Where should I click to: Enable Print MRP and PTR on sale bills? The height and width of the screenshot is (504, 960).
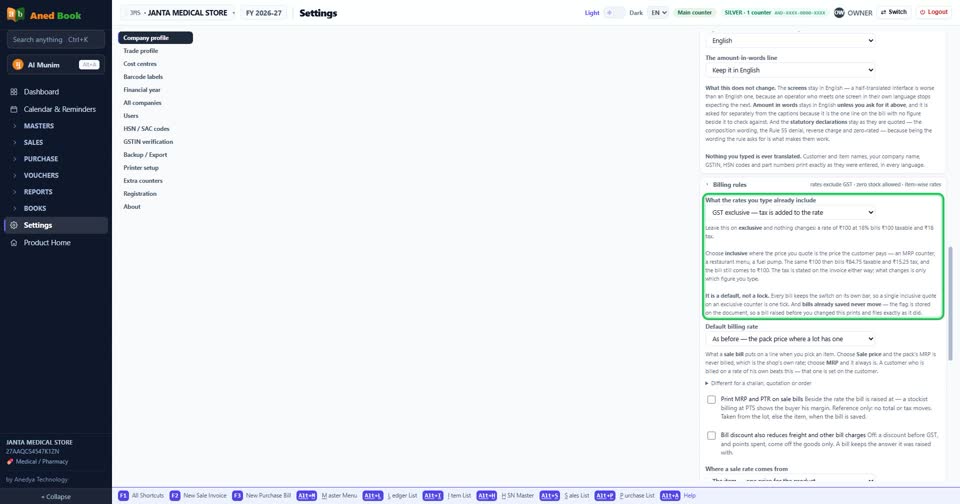pos(711,400)
